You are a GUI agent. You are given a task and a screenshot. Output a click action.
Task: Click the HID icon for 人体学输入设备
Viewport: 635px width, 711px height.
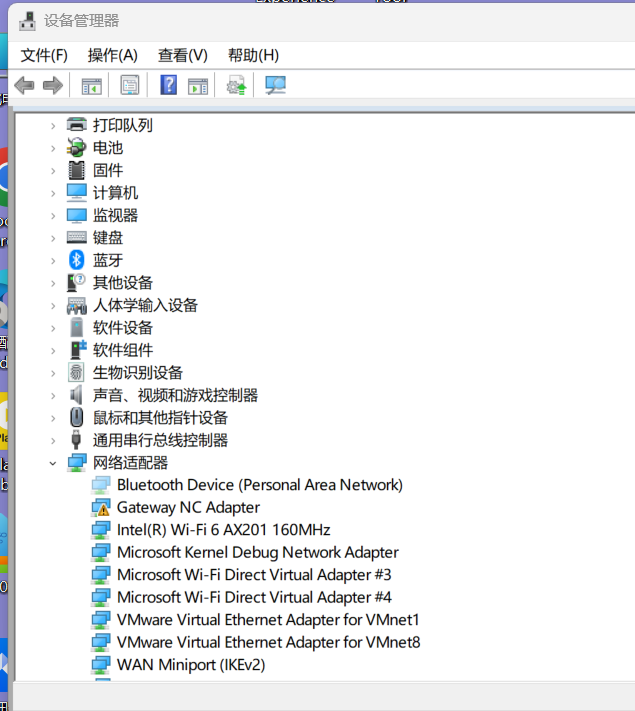[x=77, y=306]
